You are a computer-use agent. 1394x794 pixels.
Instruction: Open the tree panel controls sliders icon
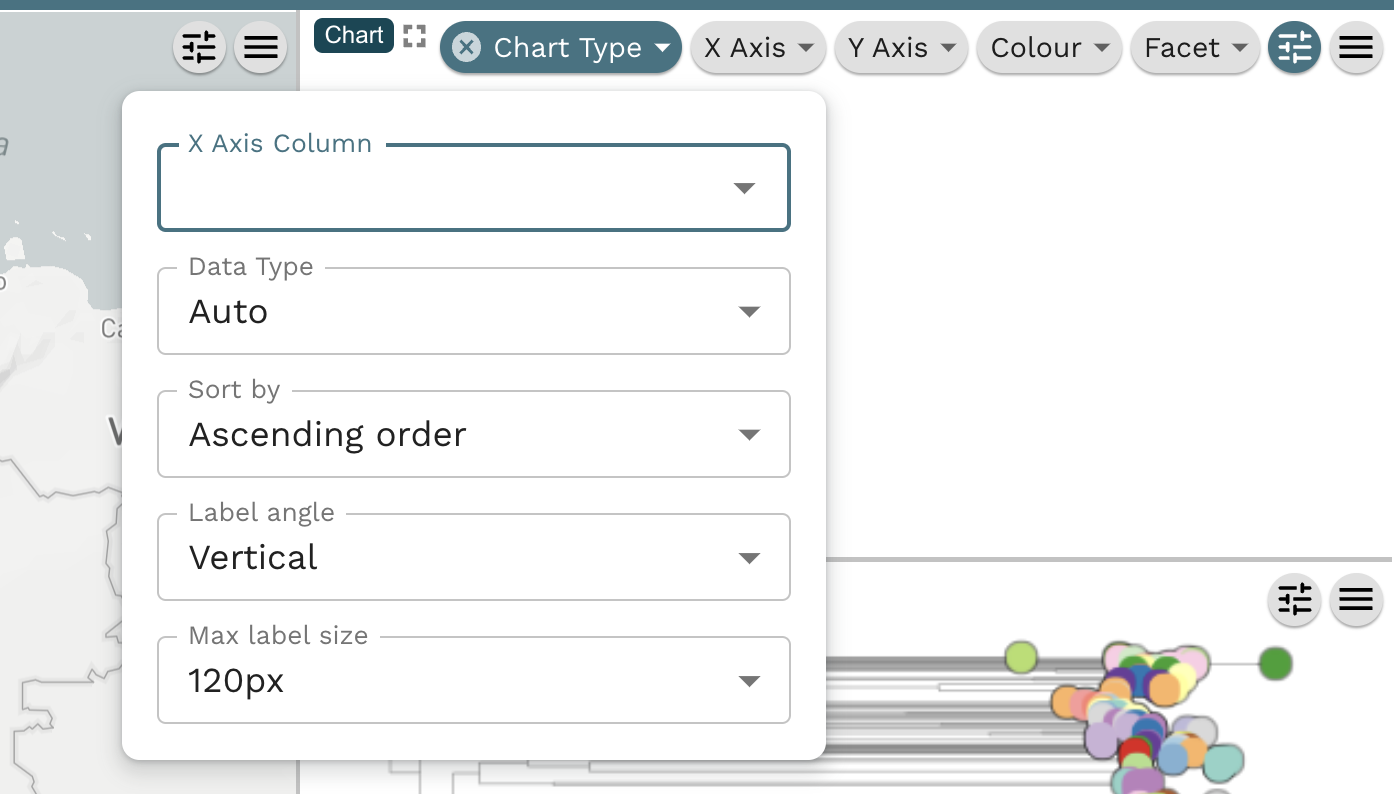pyautogui.click(x=1294, y=601)
